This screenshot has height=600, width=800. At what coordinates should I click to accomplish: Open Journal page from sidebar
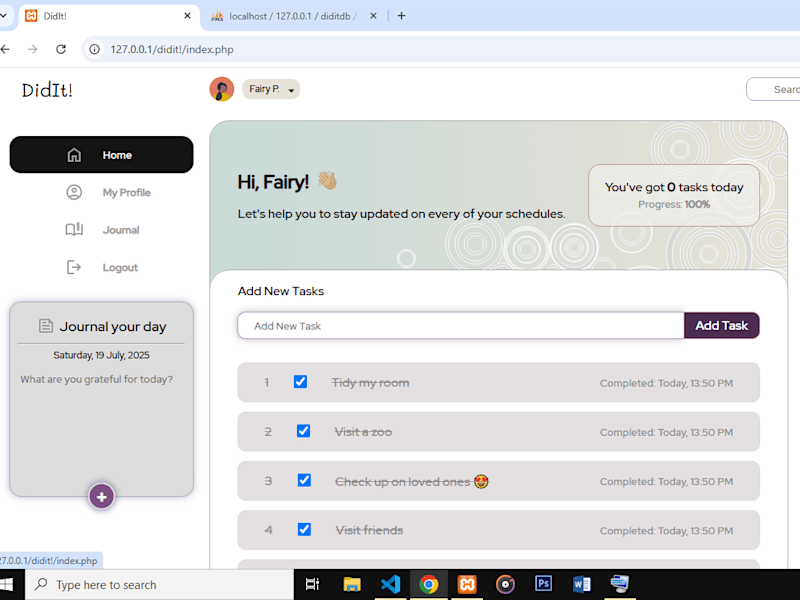coord(103,230)
